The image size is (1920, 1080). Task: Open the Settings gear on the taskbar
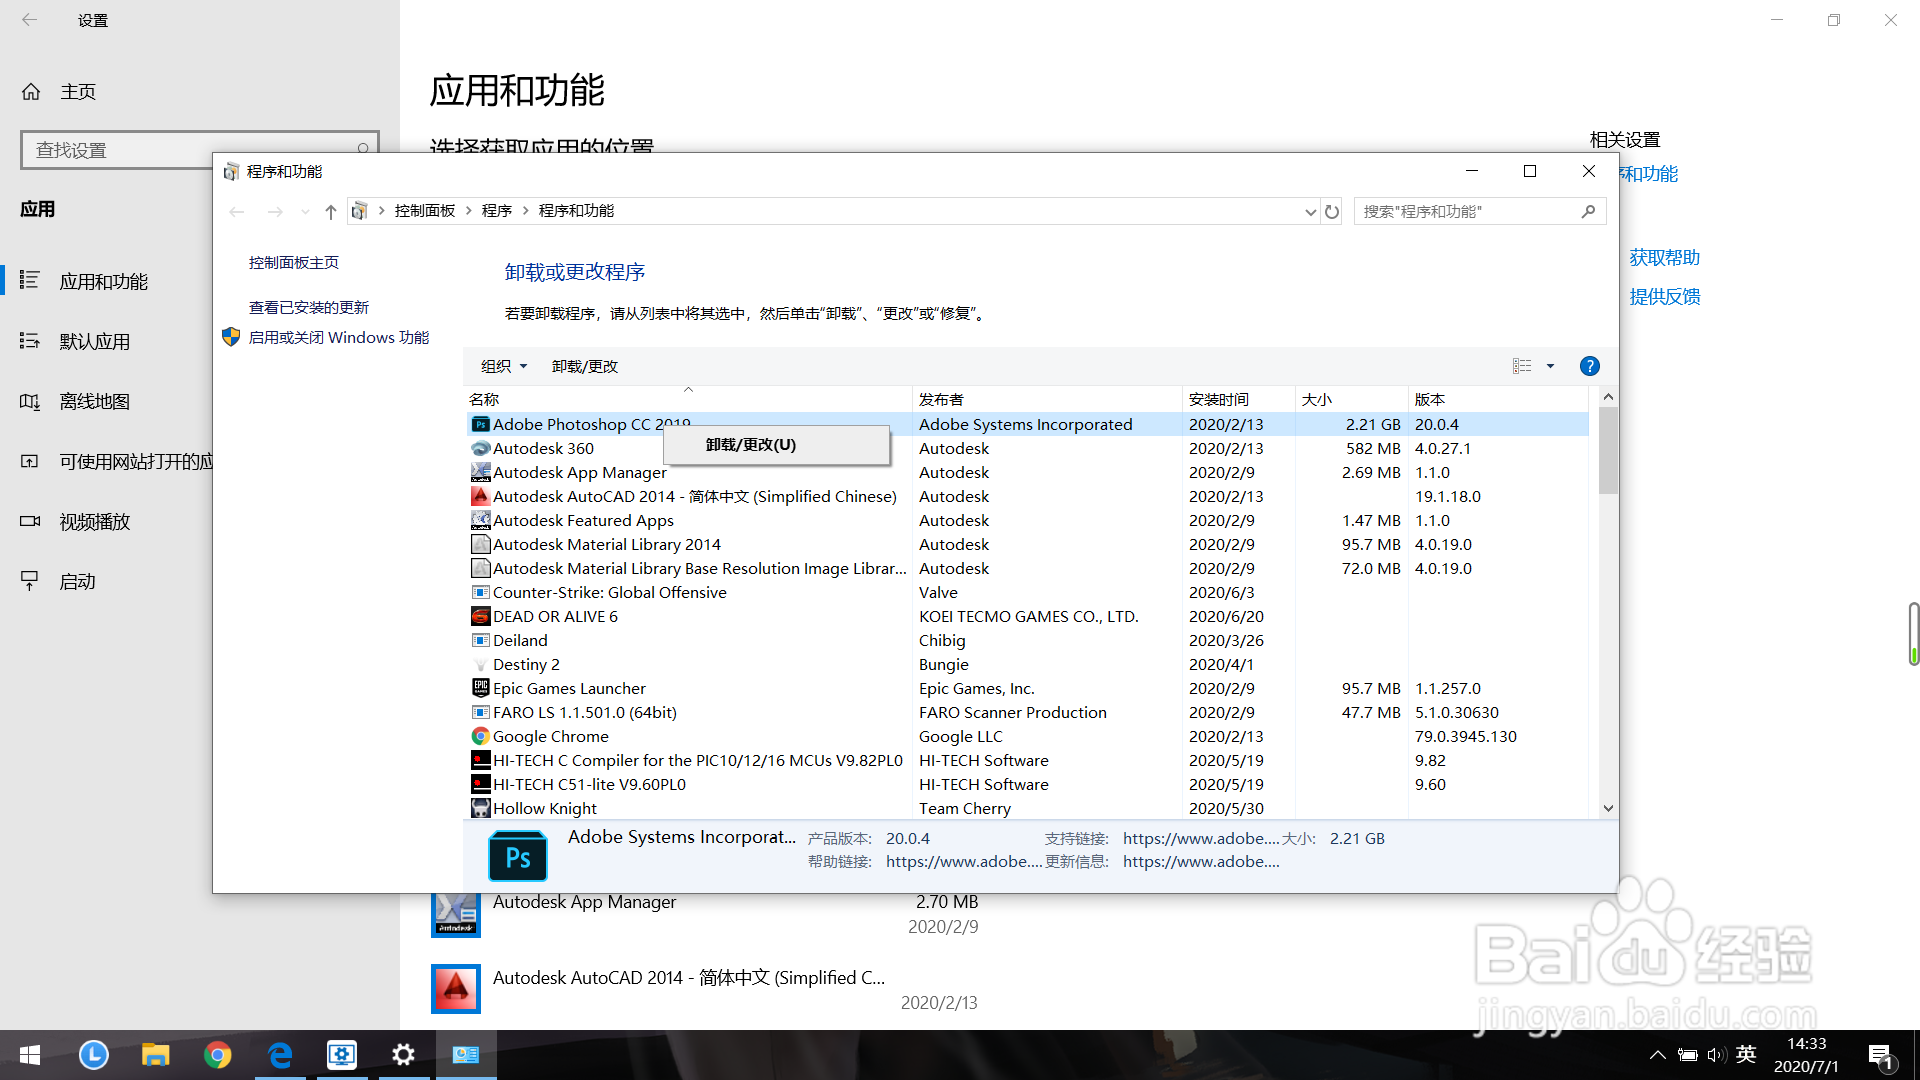[403, 1054]
